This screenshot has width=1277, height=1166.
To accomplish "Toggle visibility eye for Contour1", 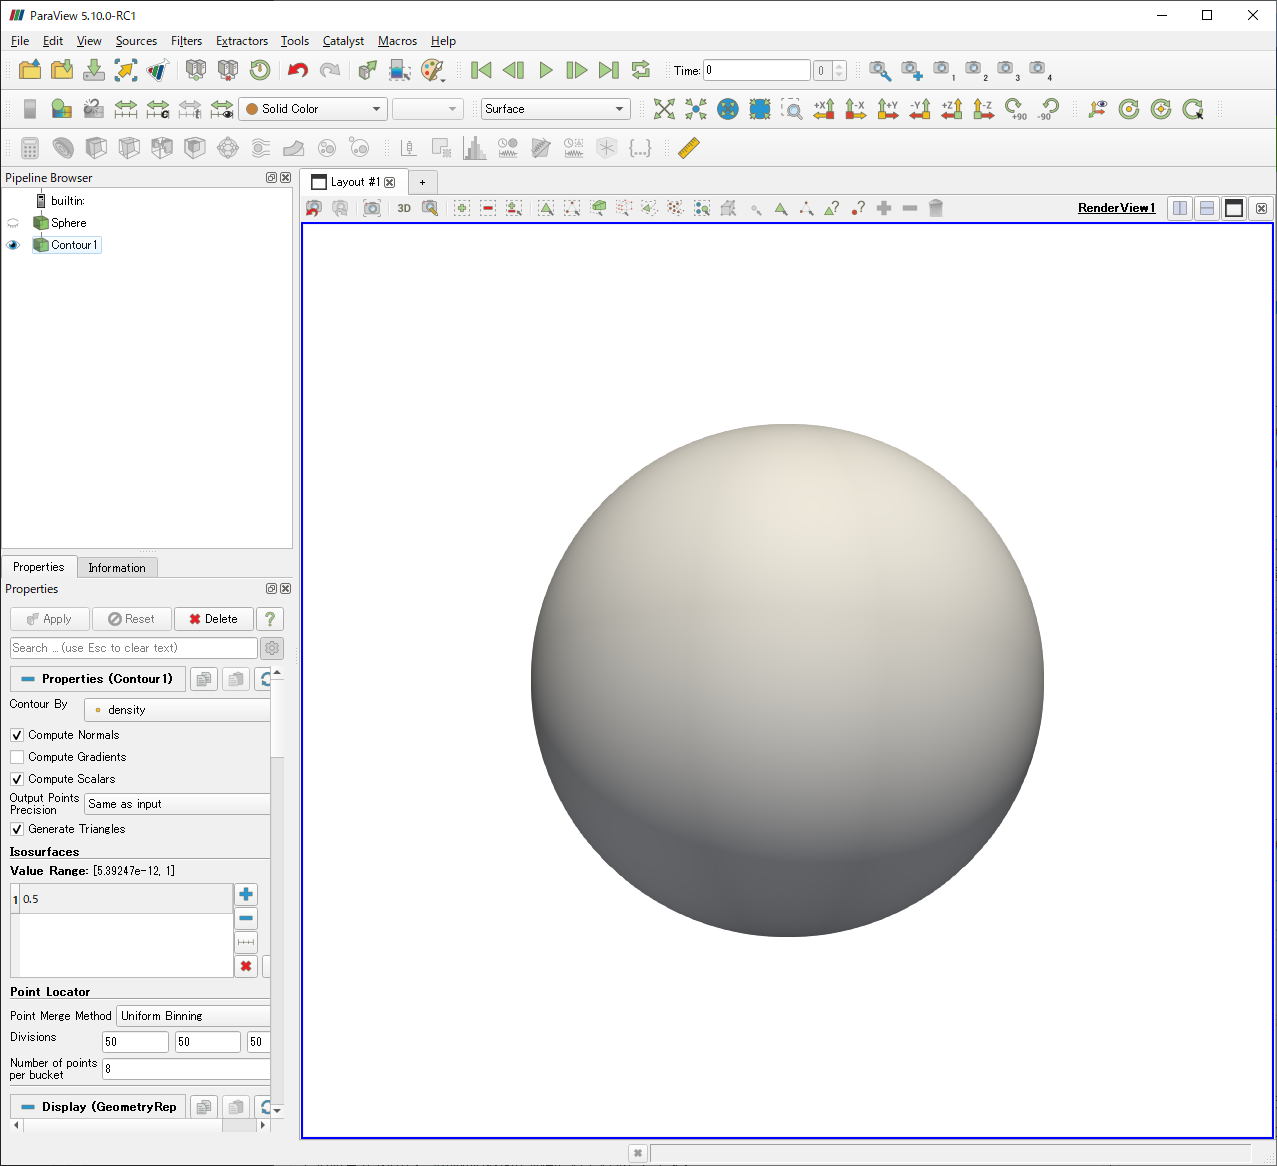I will pyautogui.click(x=13, y=245).
